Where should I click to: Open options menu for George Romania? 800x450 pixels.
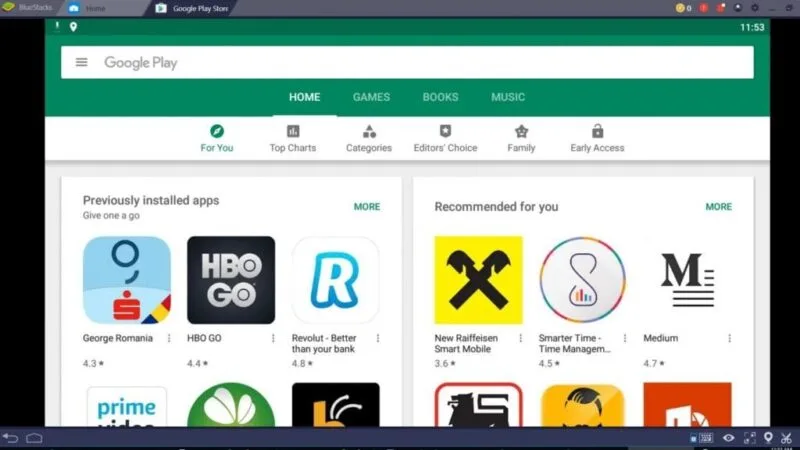pyautogui.click(x=169, y=338)
